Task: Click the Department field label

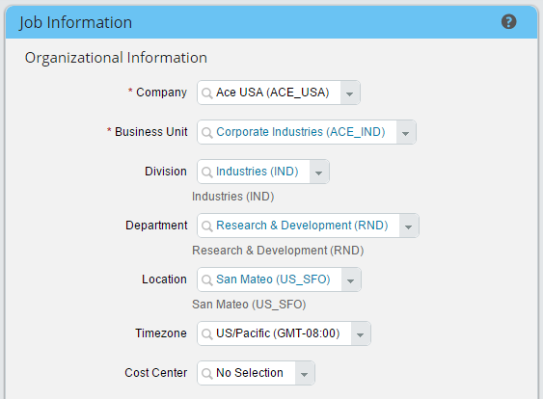Action: (x=156, y=225)
